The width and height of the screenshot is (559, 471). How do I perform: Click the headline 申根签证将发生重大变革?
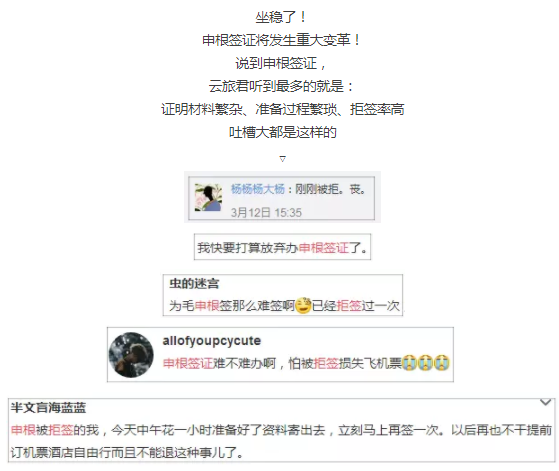click(x=282, y=40)
